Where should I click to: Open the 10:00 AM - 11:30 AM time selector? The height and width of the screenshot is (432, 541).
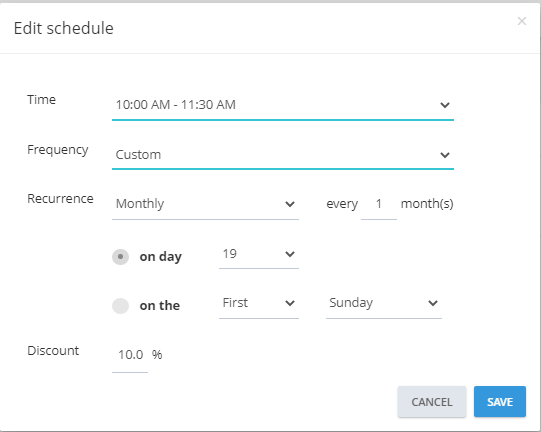point(283,105)
